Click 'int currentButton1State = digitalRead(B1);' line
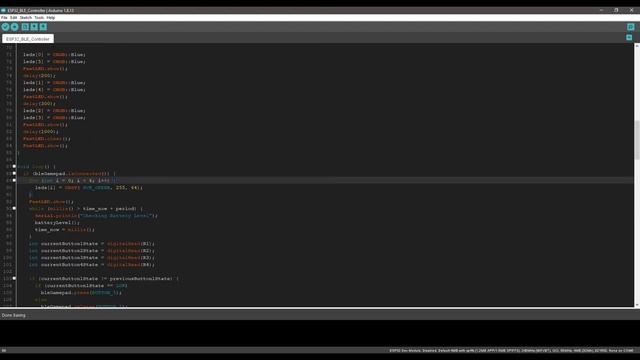The width and height of the screenshot is (640, 360). [92, 244]
